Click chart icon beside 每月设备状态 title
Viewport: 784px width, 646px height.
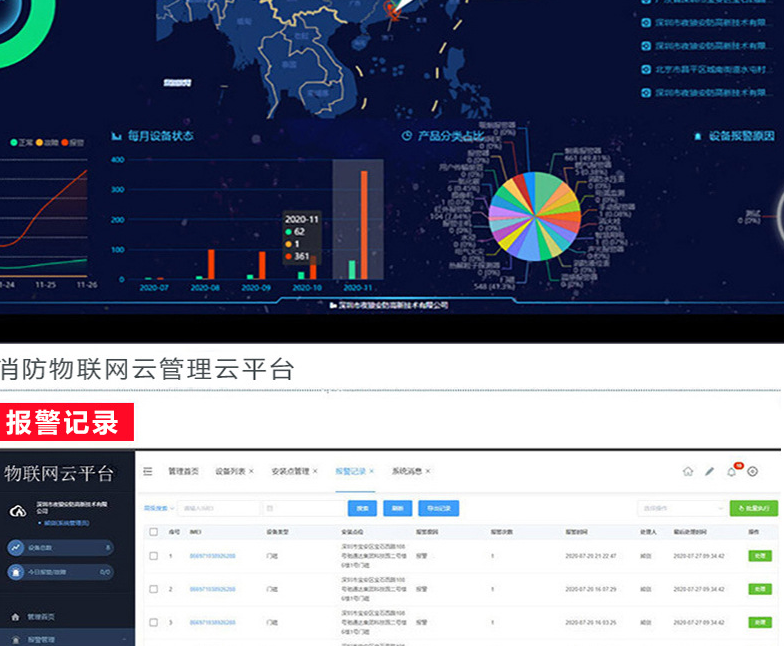[116, 136]
